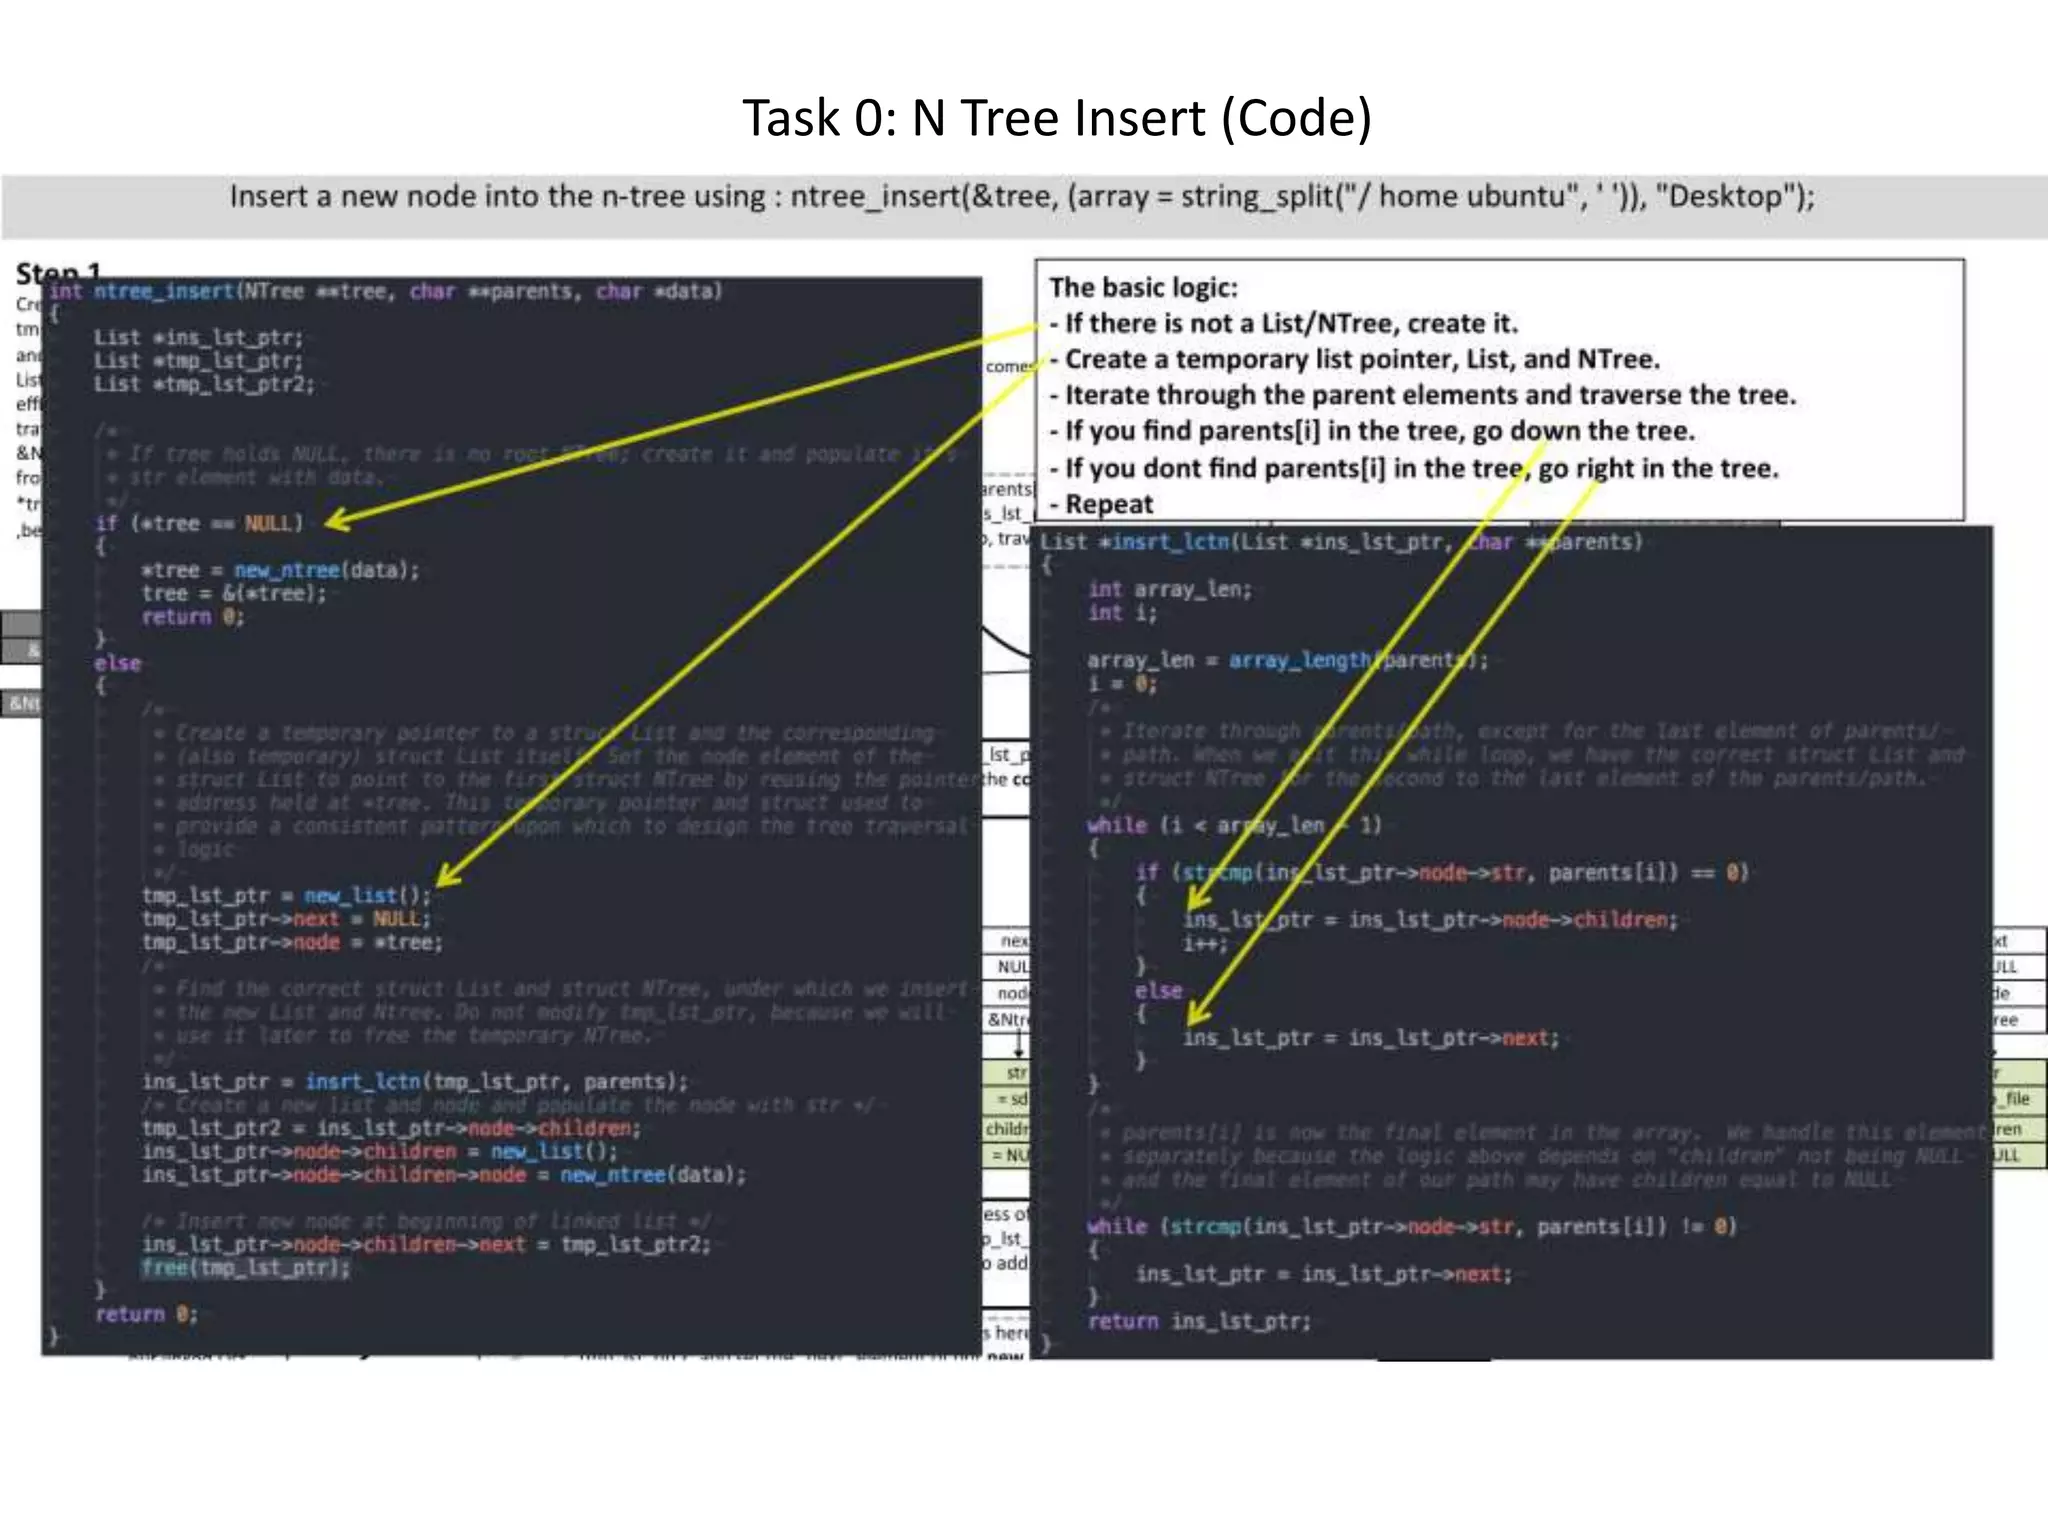Select line "tmp_lst_ptr2 = ins_lst_ptr->node->children;"
Screen dimensions: 2048x1536
click(391, 1128)
